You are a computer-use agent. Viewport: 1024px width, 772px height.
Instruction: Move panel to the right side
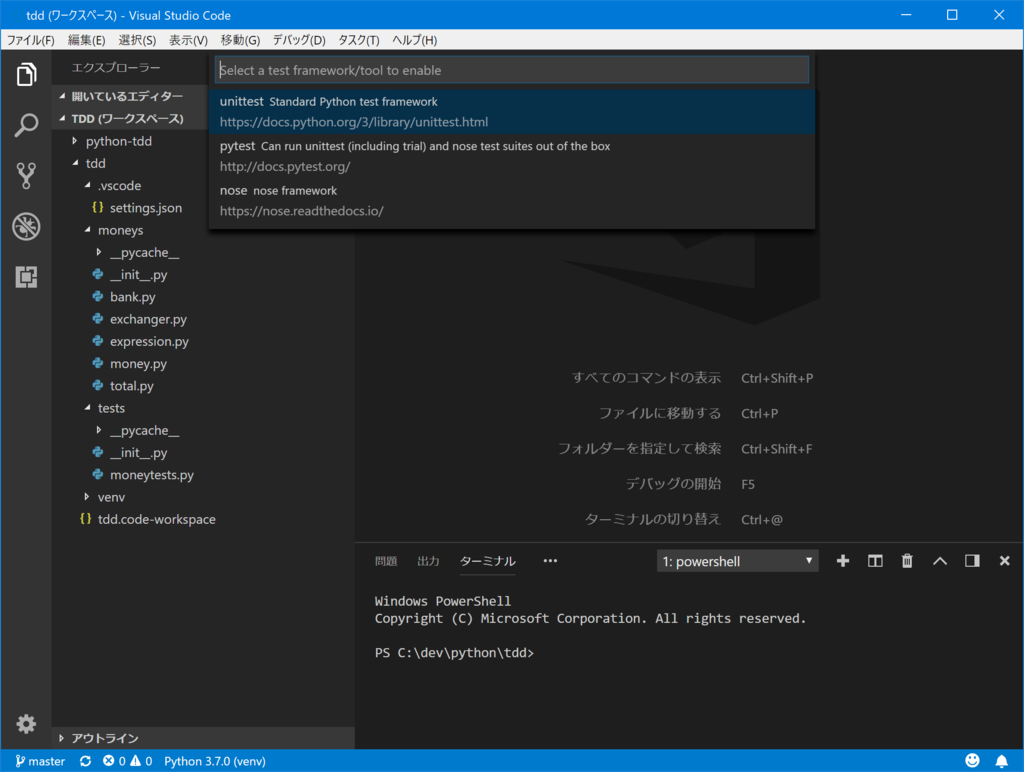[972, 561]
